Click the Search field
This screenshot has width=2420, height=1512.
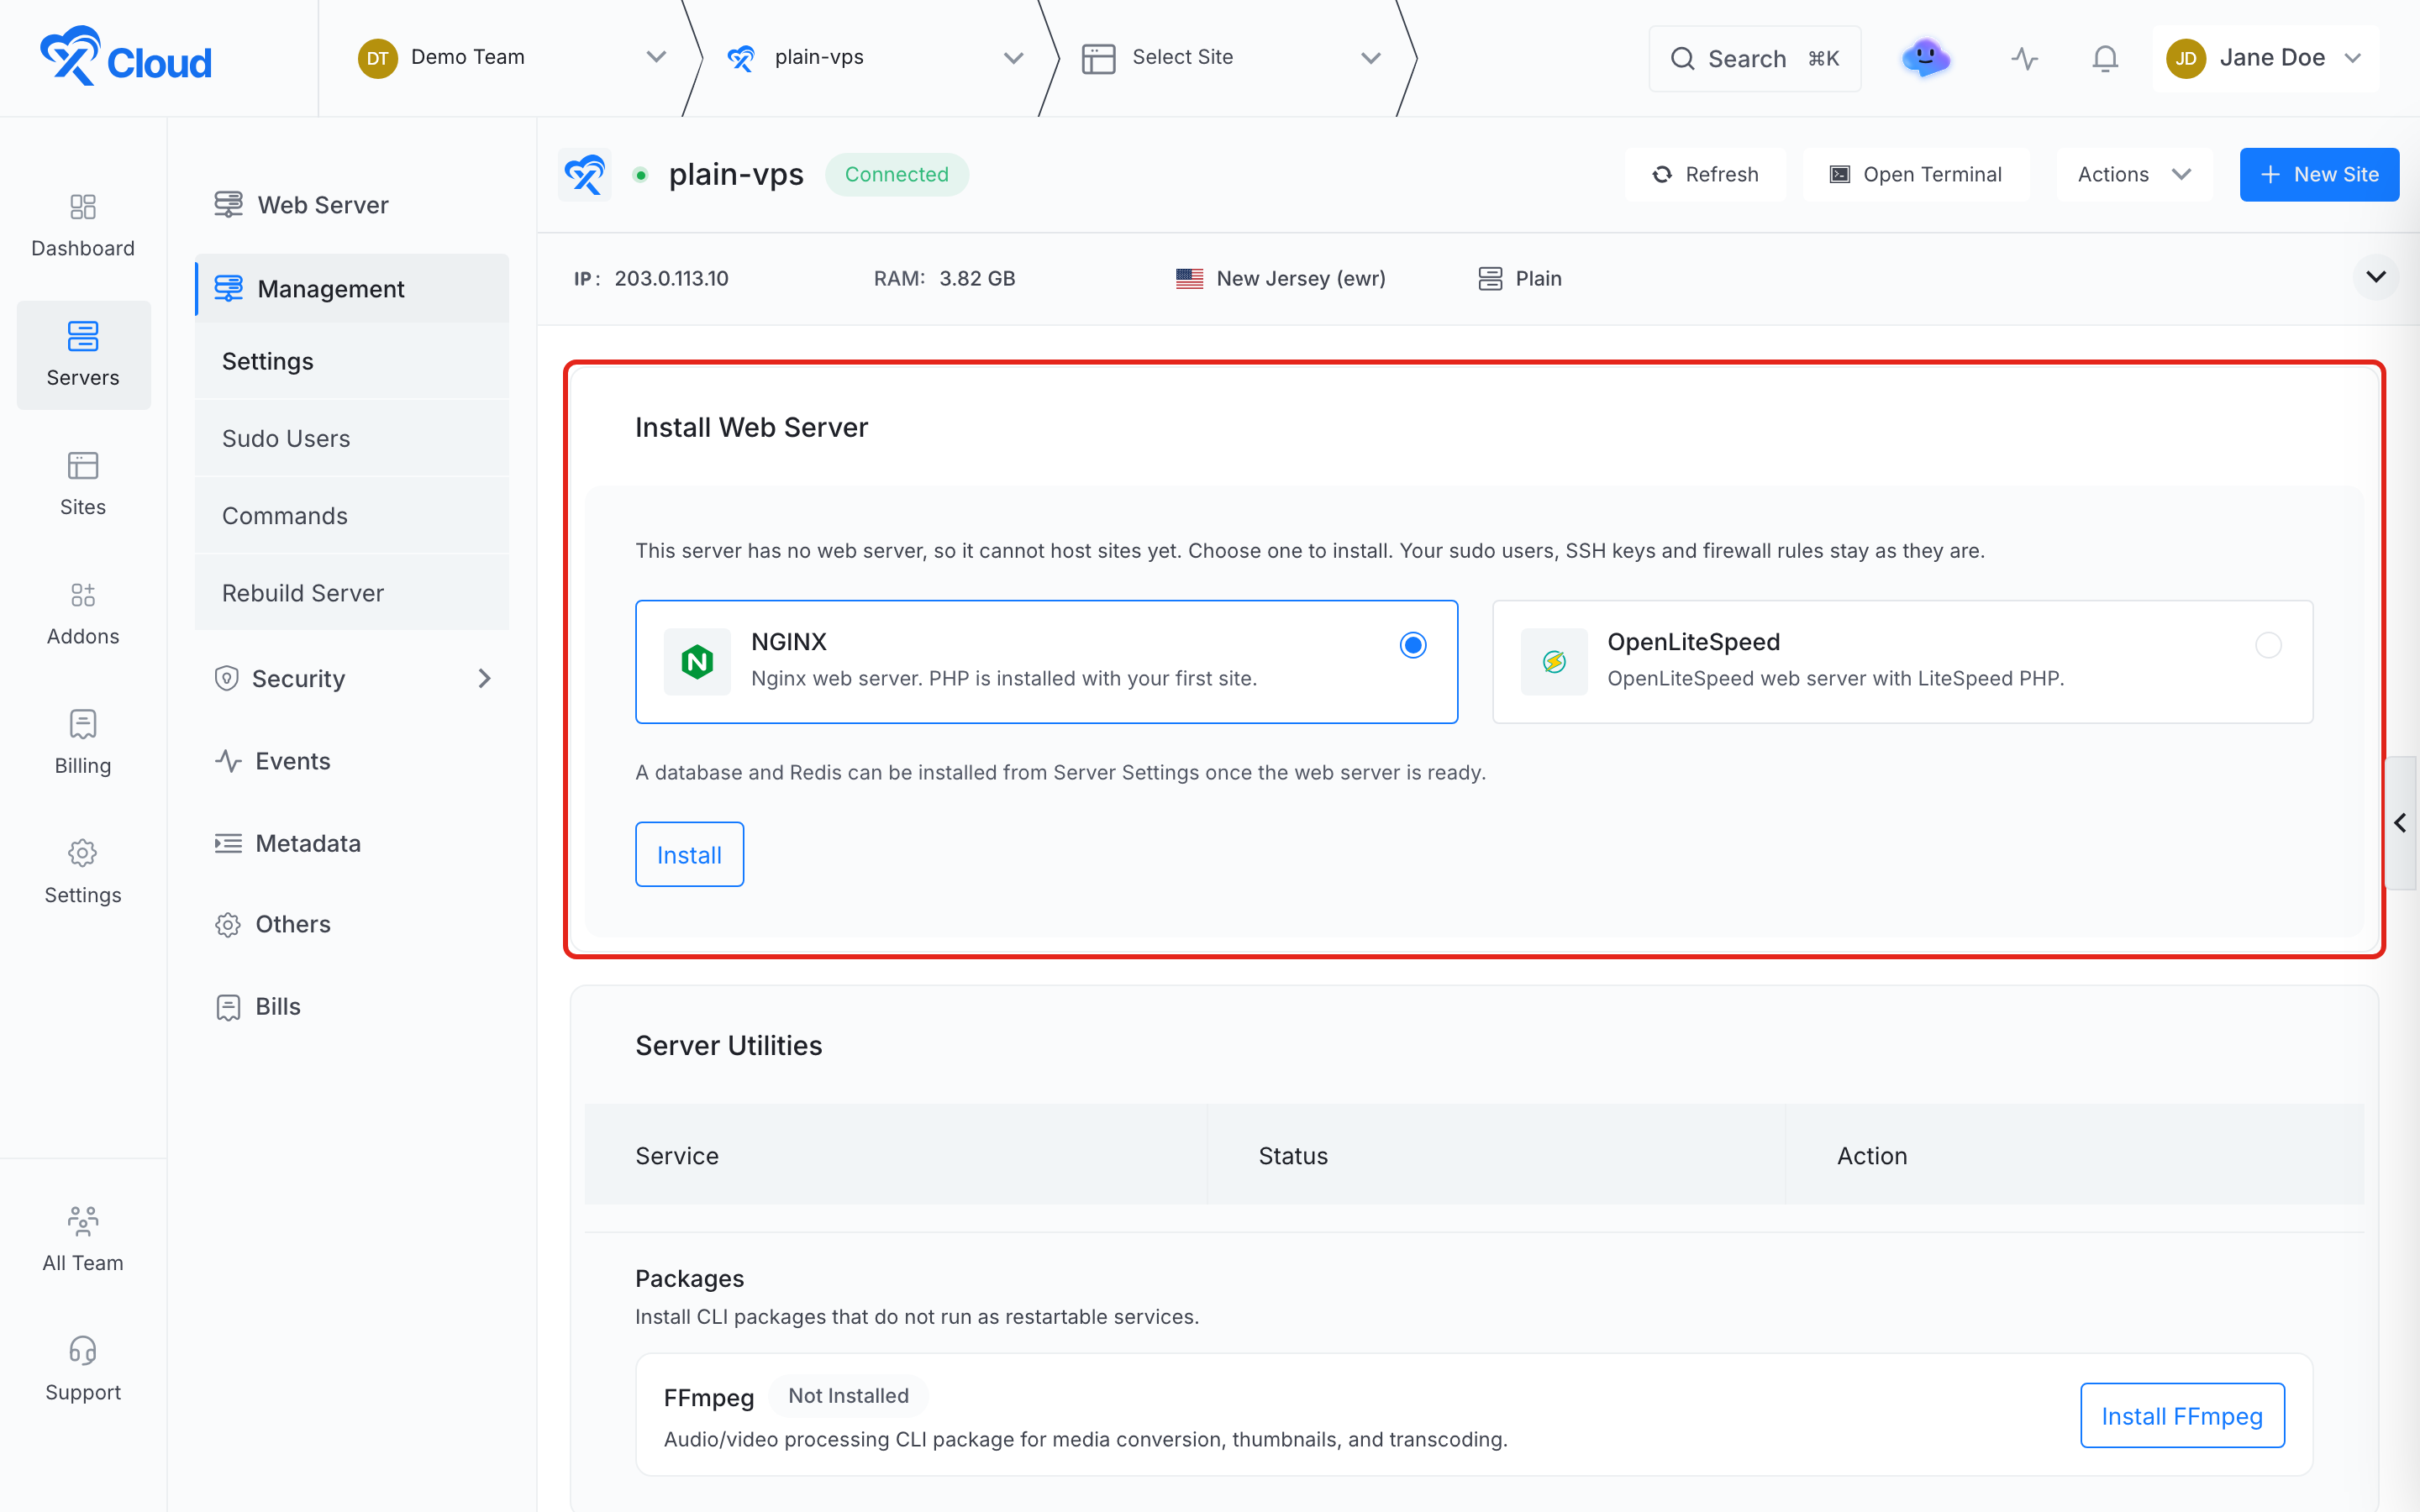tap(1755, 58)
